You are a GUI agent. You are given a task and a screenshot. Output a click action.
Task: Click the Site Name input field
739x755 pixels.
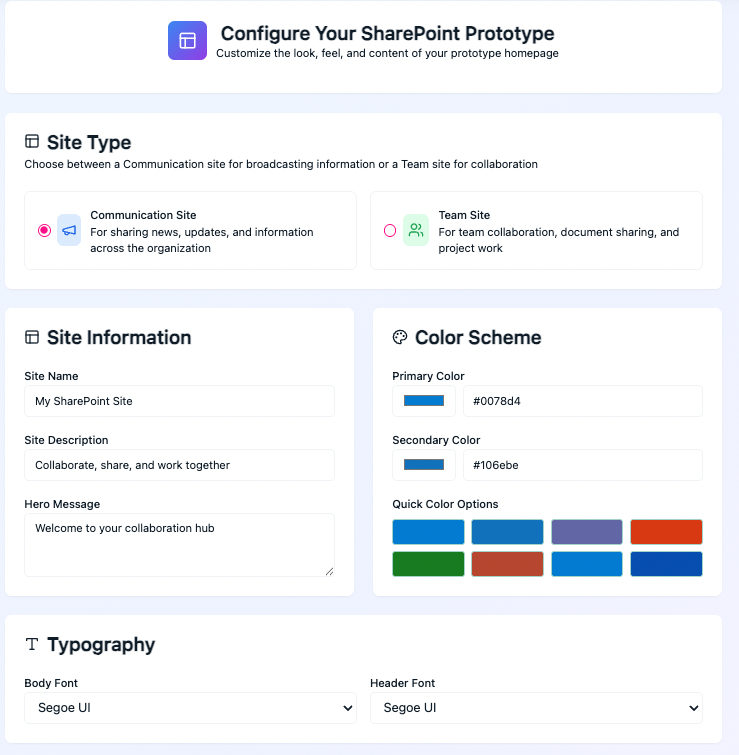coord(179,401)
